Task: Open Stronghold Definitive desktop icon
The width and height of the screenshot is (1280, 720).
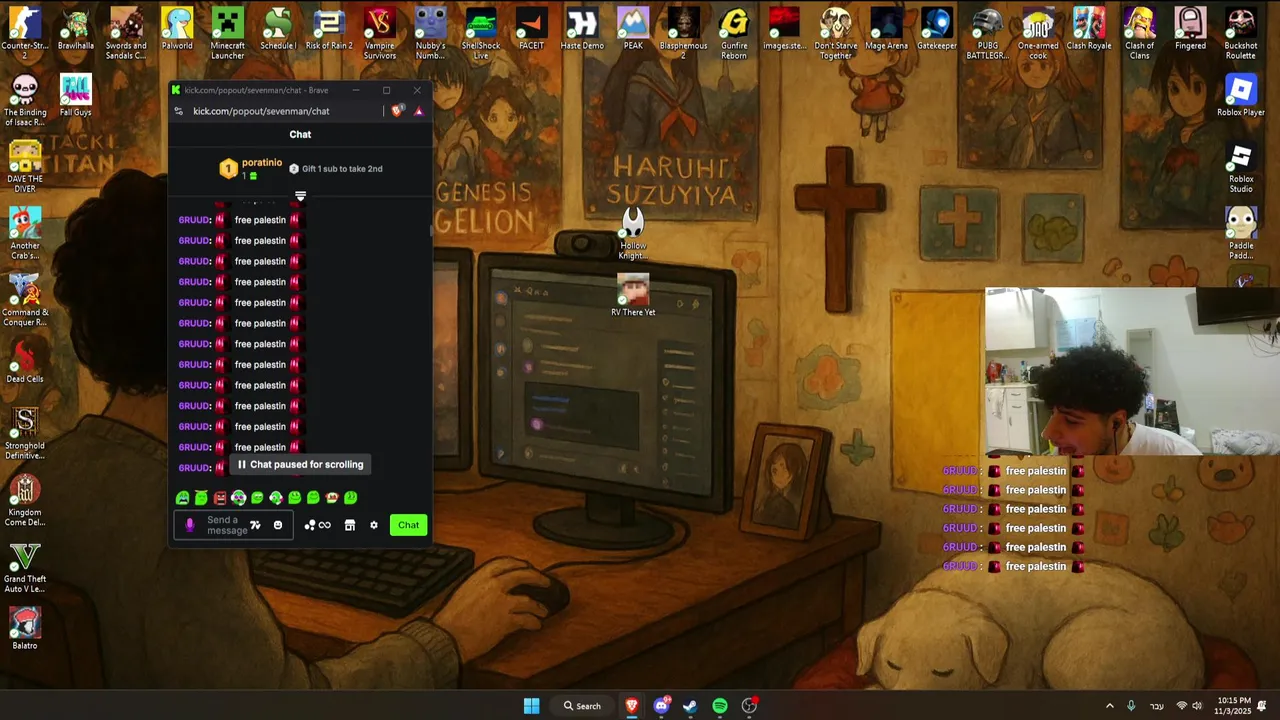Action: pyautogui.click(x=25, y=433)
